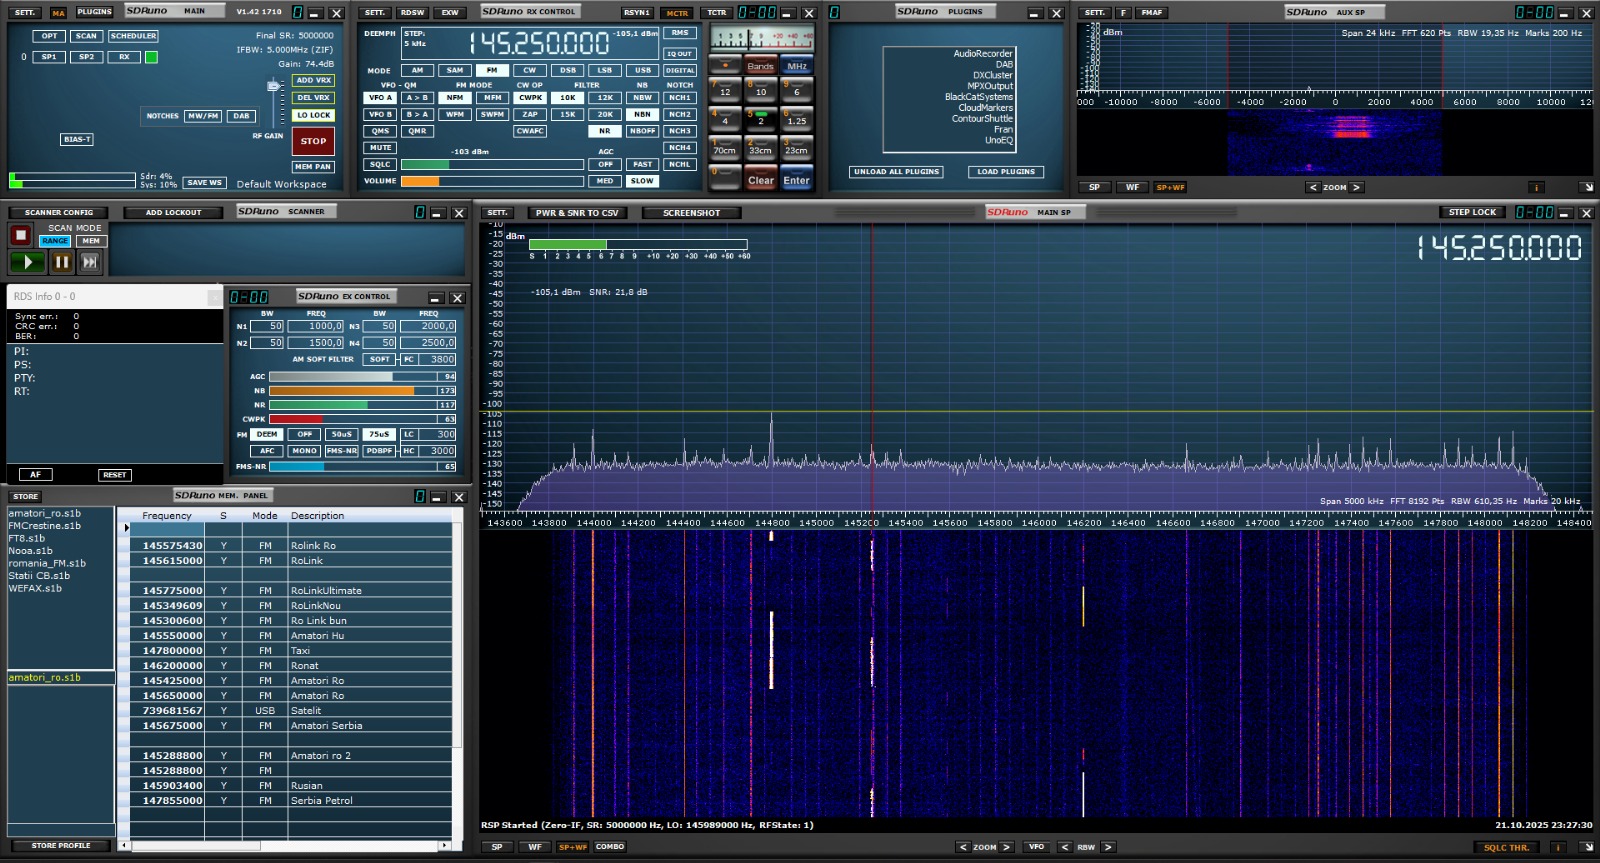Open the FMCrestine.s1b memory bank
1600x863 pixels.
(x=45, y=526)
